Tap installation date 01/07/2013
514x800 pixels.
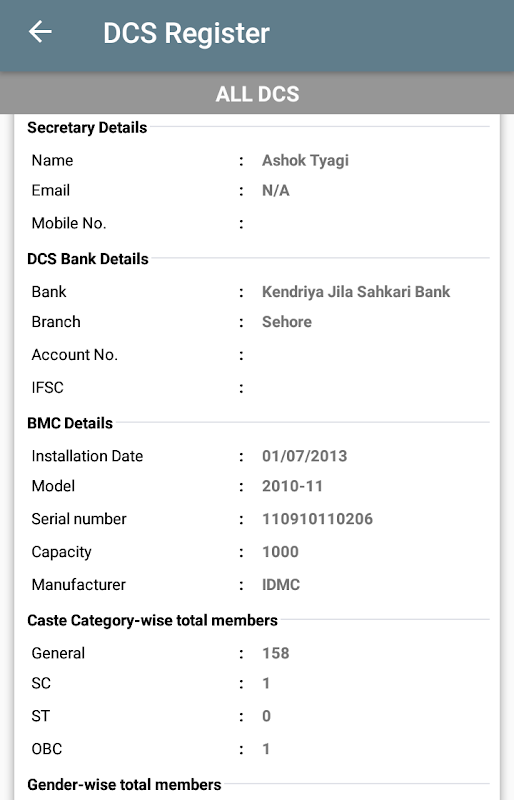[x=305, y=456]
